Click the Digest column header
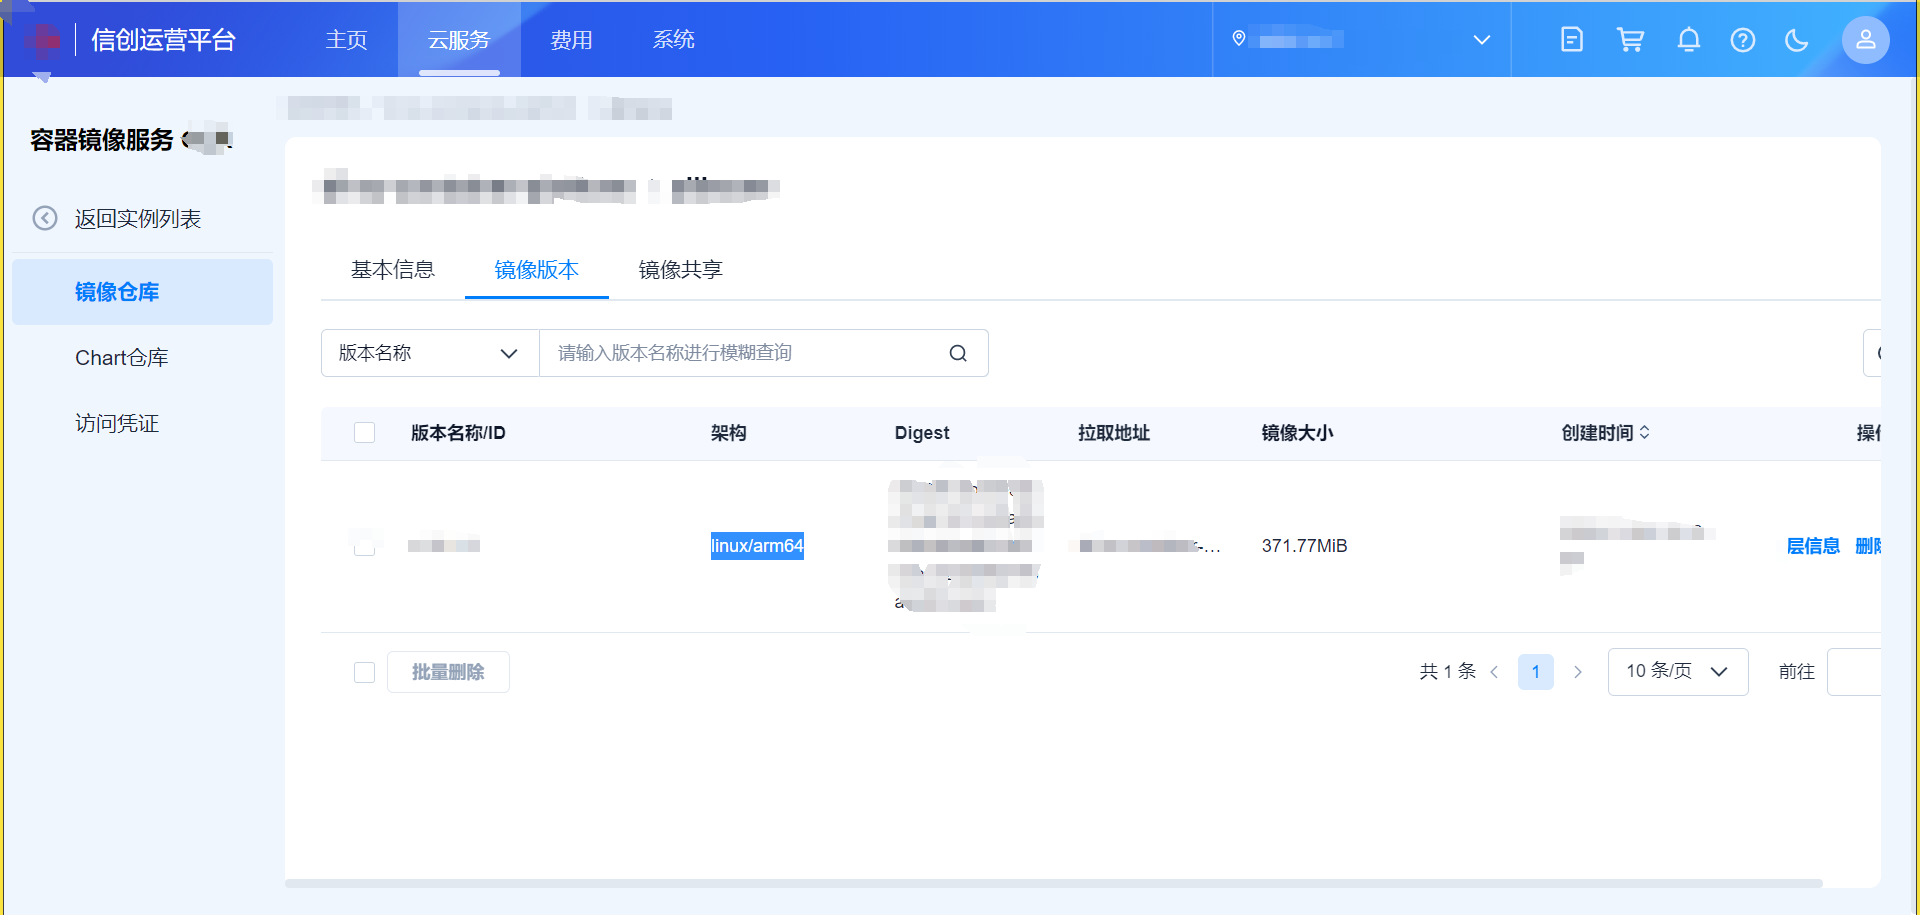 [922, 433]
